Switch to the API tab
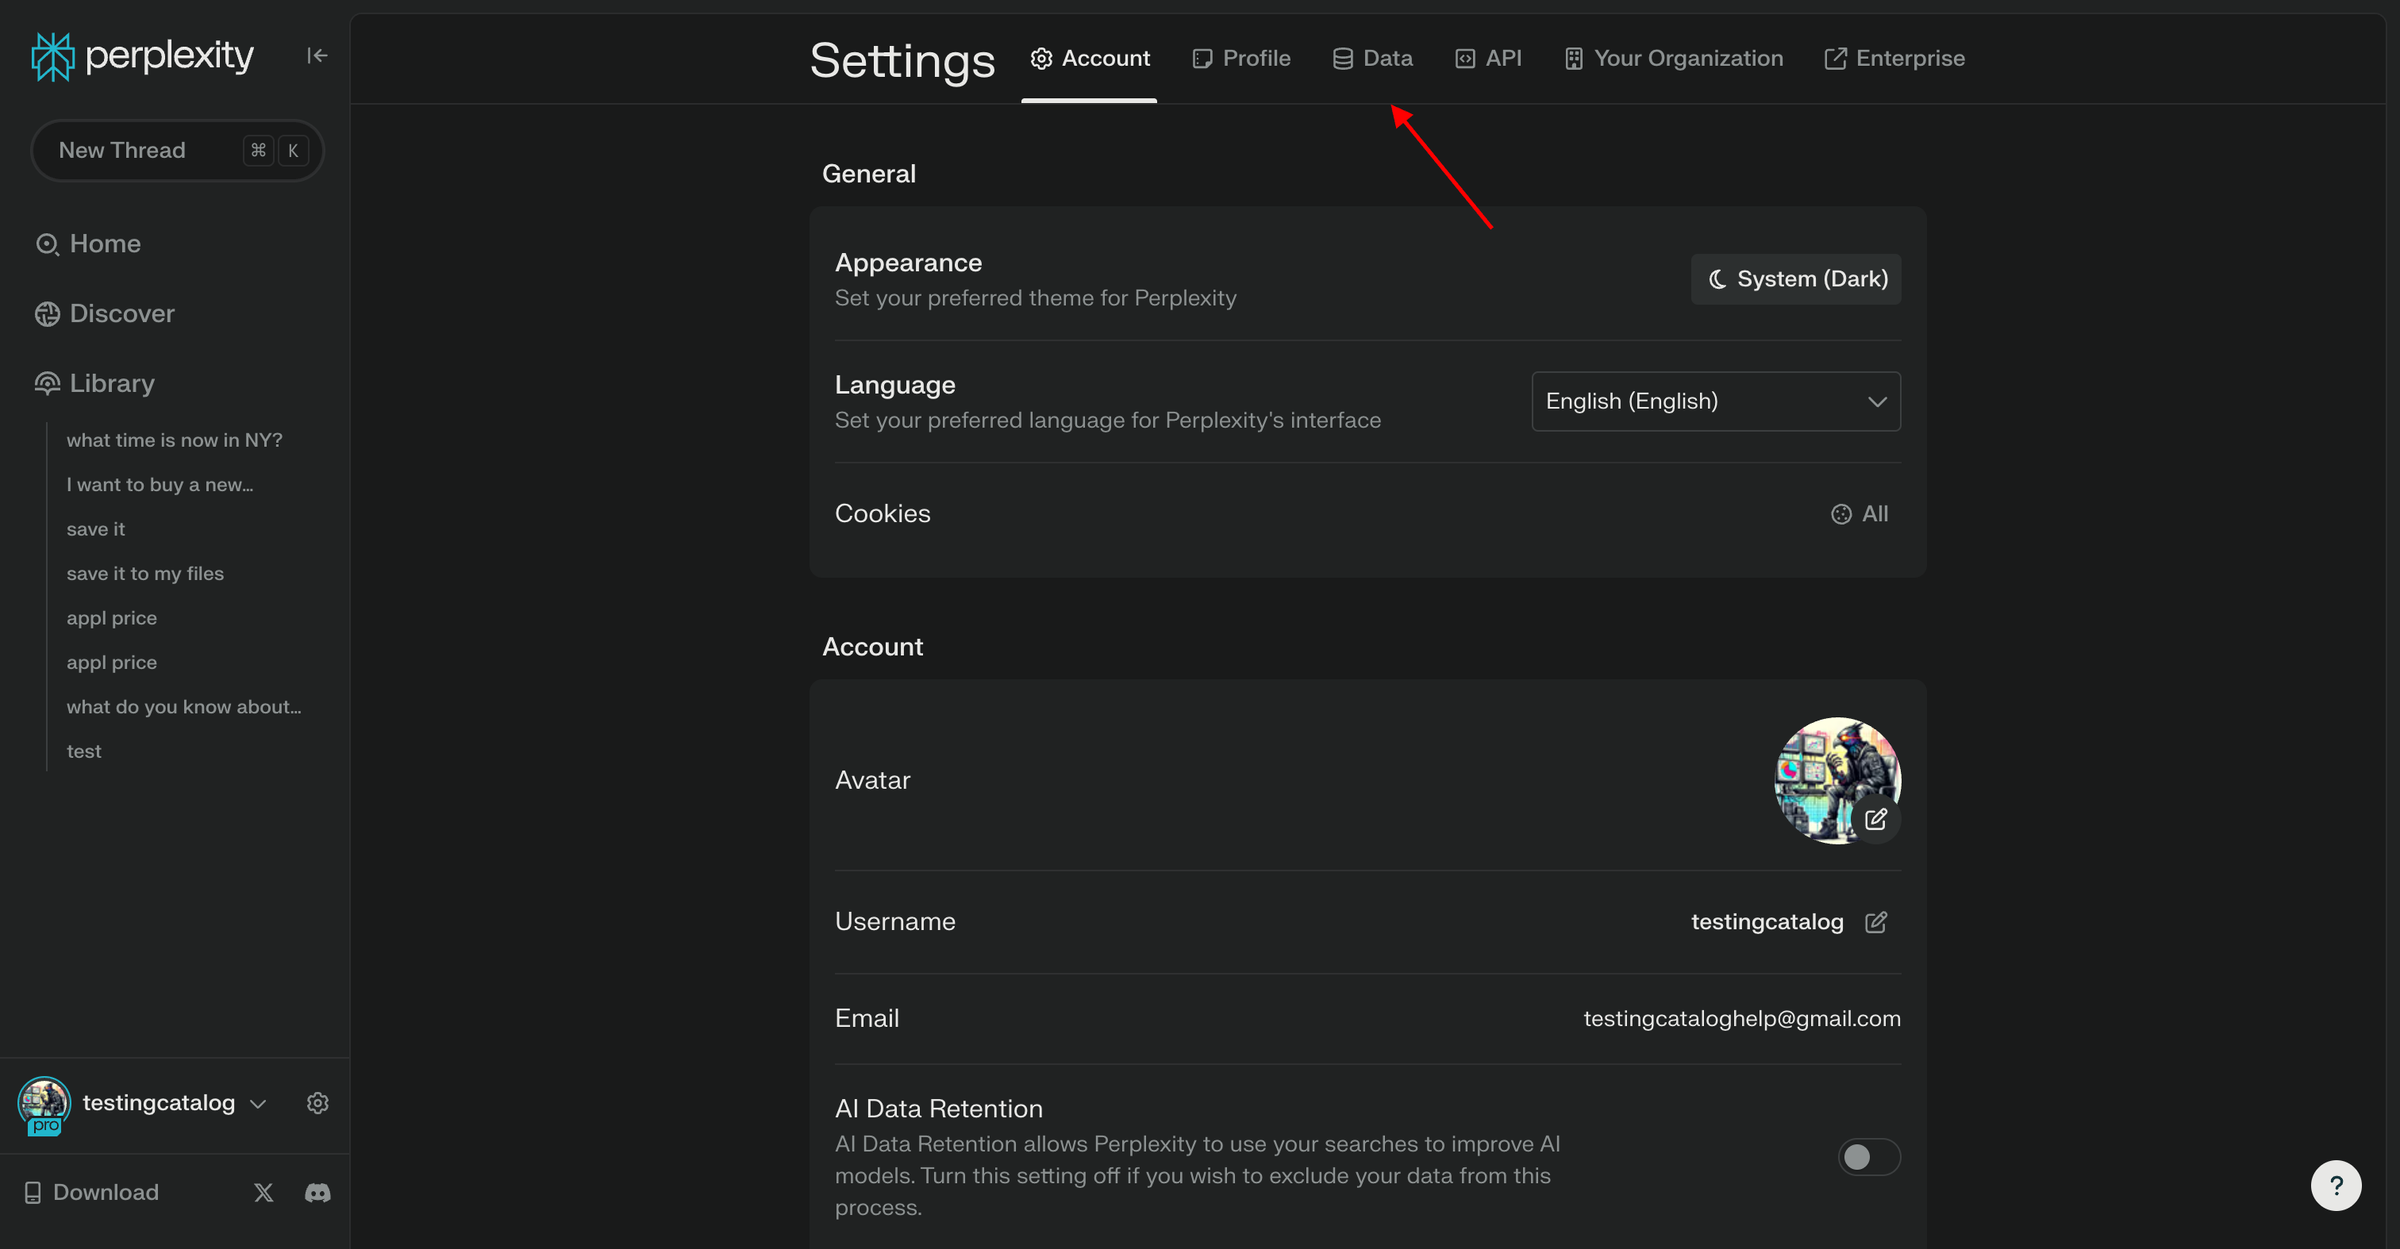This screenshot has width=2400, height=1249. pyautogui.click(x=1488, y=57)
